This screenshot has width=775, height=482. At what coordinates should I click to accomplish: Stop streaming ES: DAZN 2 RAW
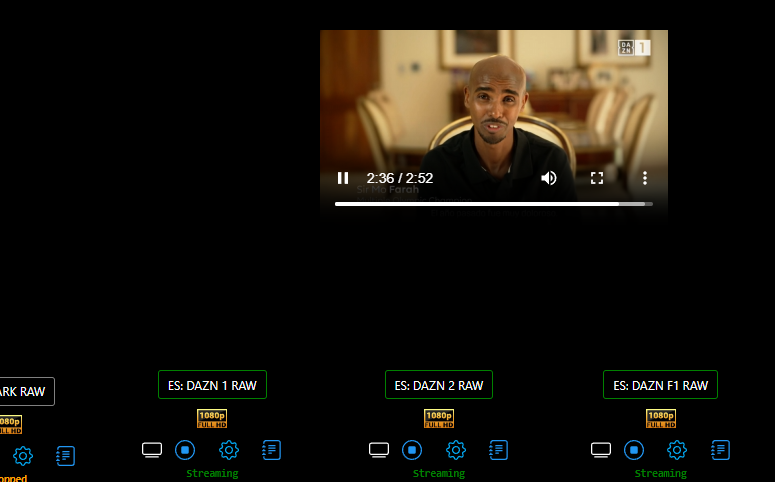coord(412,450)
